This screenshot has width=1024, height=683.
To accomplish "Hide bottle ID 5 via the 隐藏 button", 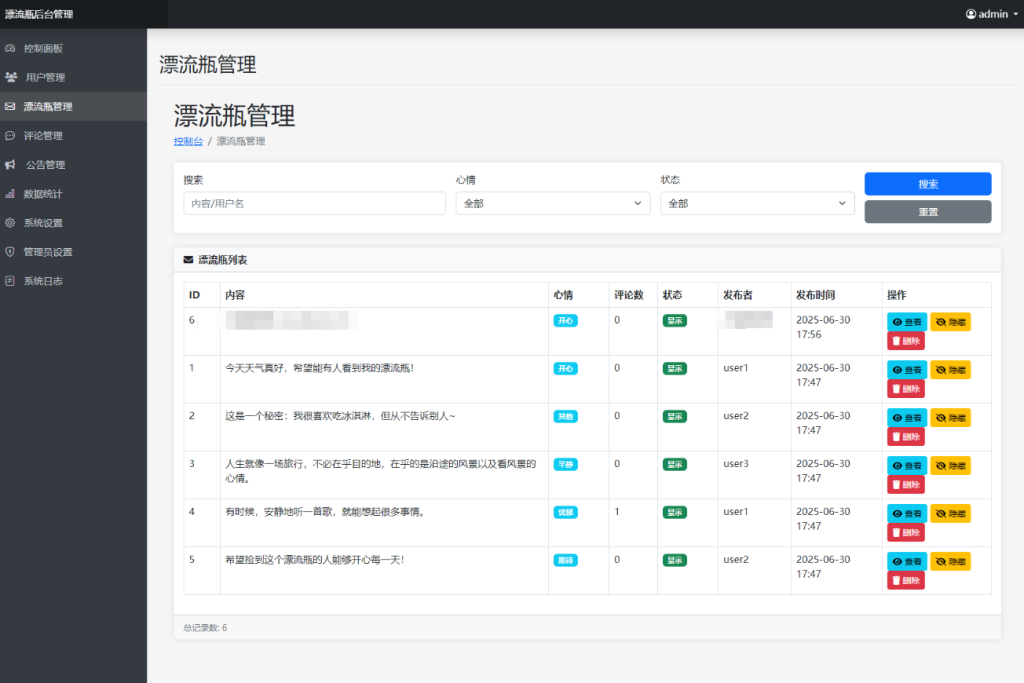I will 950,561.
